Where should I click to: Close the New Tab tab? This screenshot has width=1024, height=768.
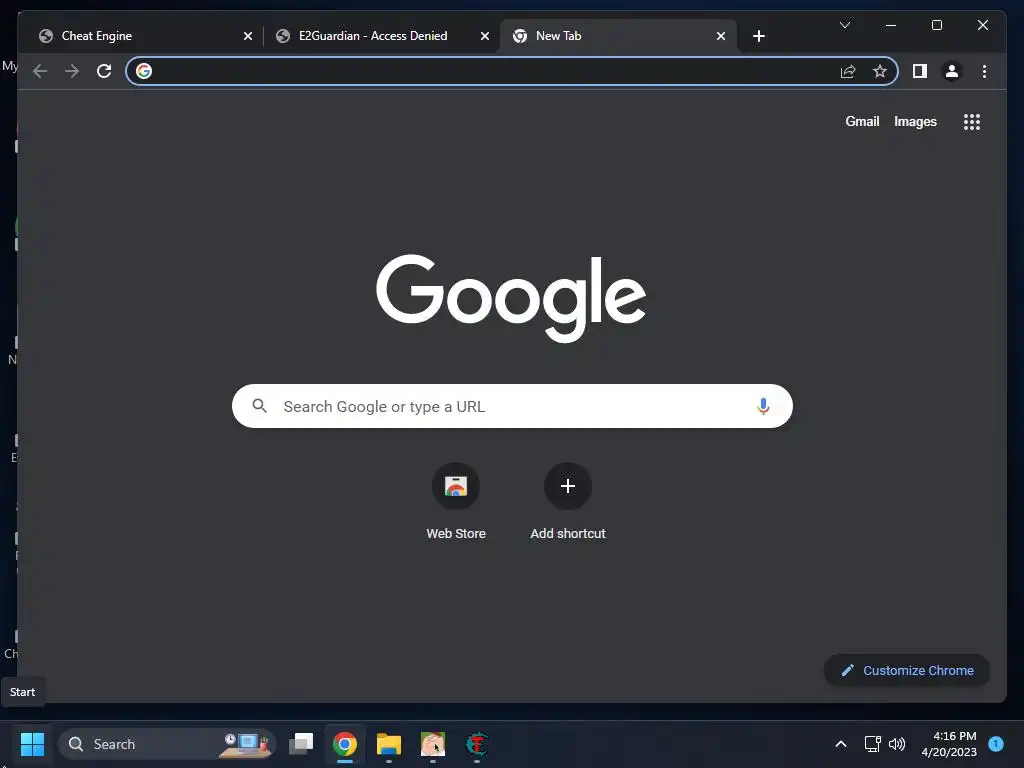pos(720,36)
